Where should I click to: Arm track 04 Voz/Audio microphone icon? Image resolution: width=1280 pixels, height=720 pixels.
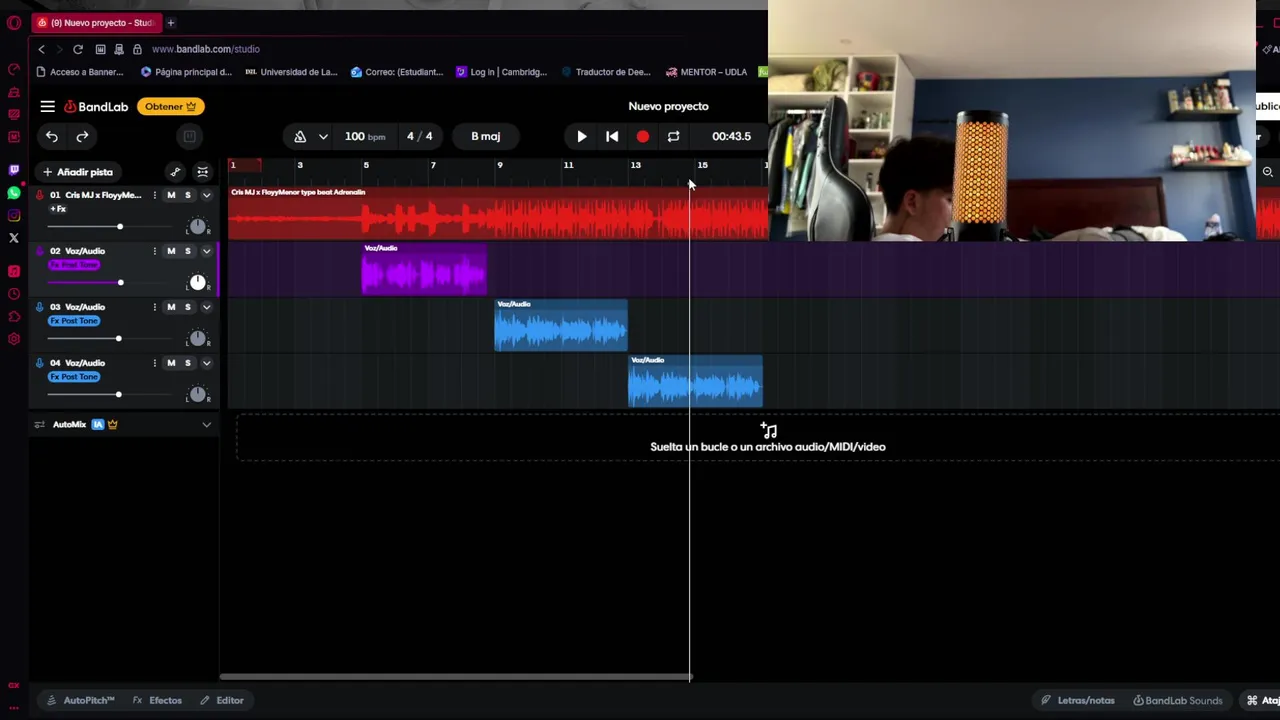click(39, 363)
